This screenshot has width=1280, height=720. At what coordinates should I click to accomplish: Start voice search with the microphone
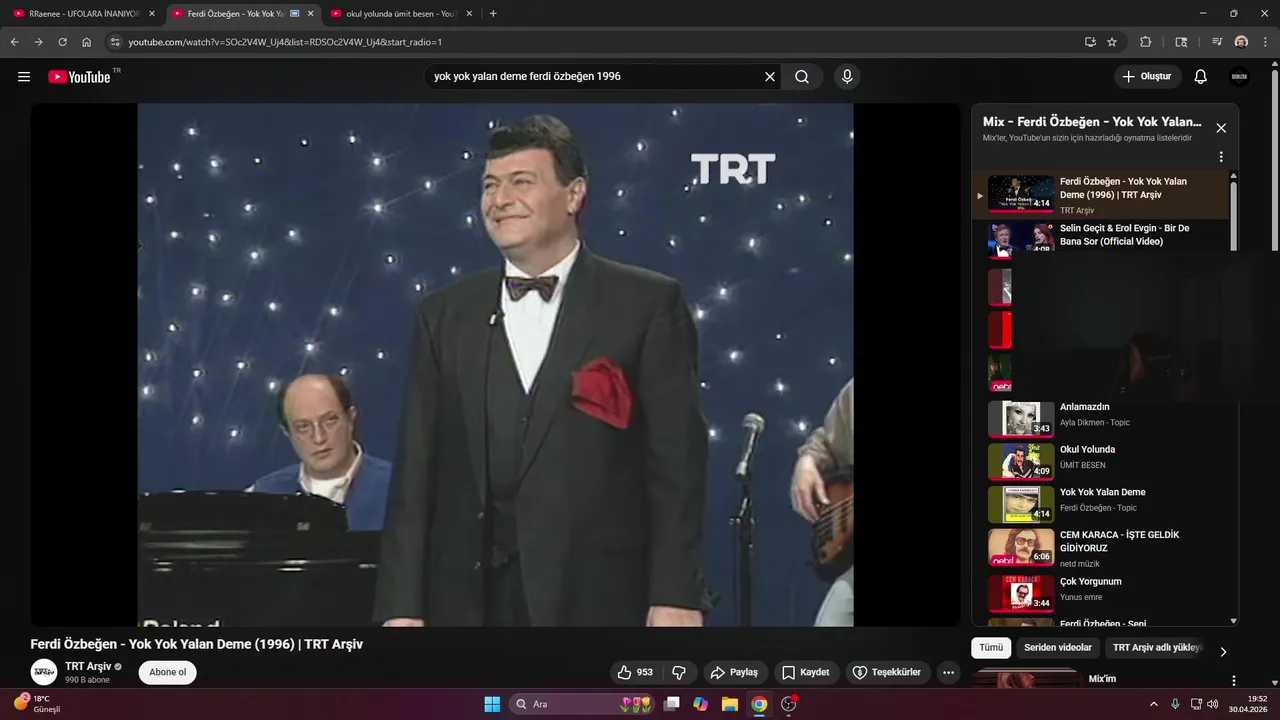[x=847, y=77]
